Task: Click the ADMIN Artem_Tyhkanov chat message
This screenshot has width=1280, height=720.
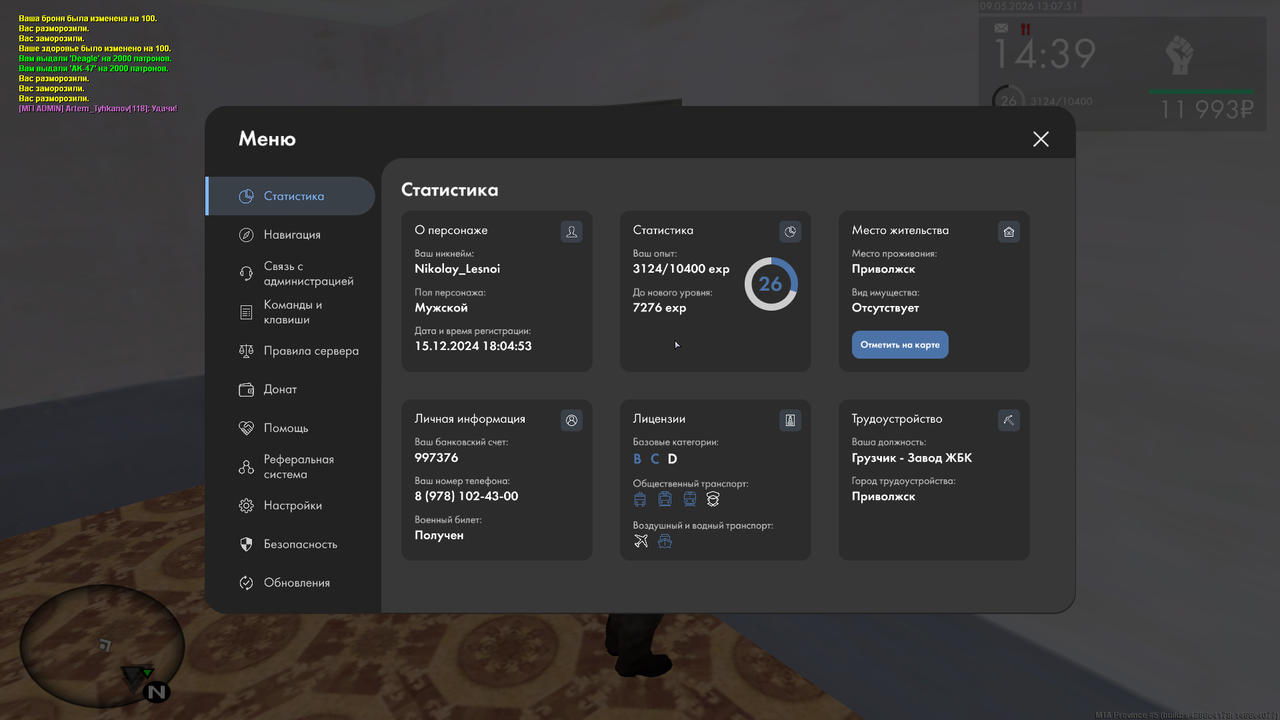Action: 98,108
